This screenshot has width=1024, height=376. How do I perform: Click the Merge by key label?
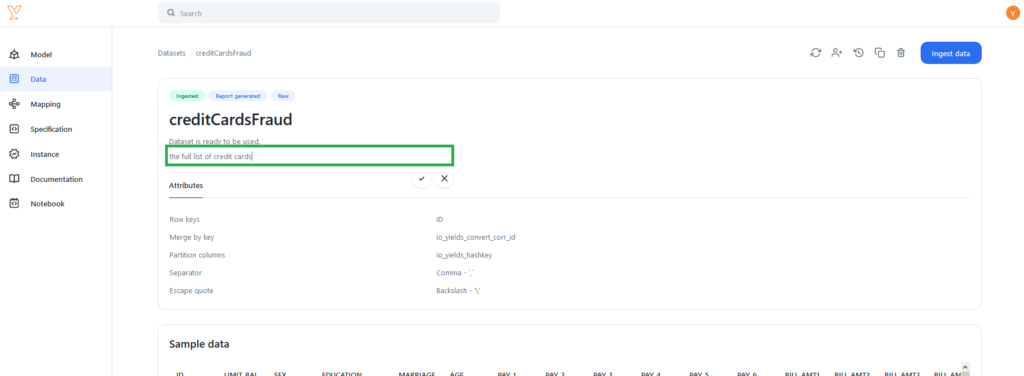[191, 237]
